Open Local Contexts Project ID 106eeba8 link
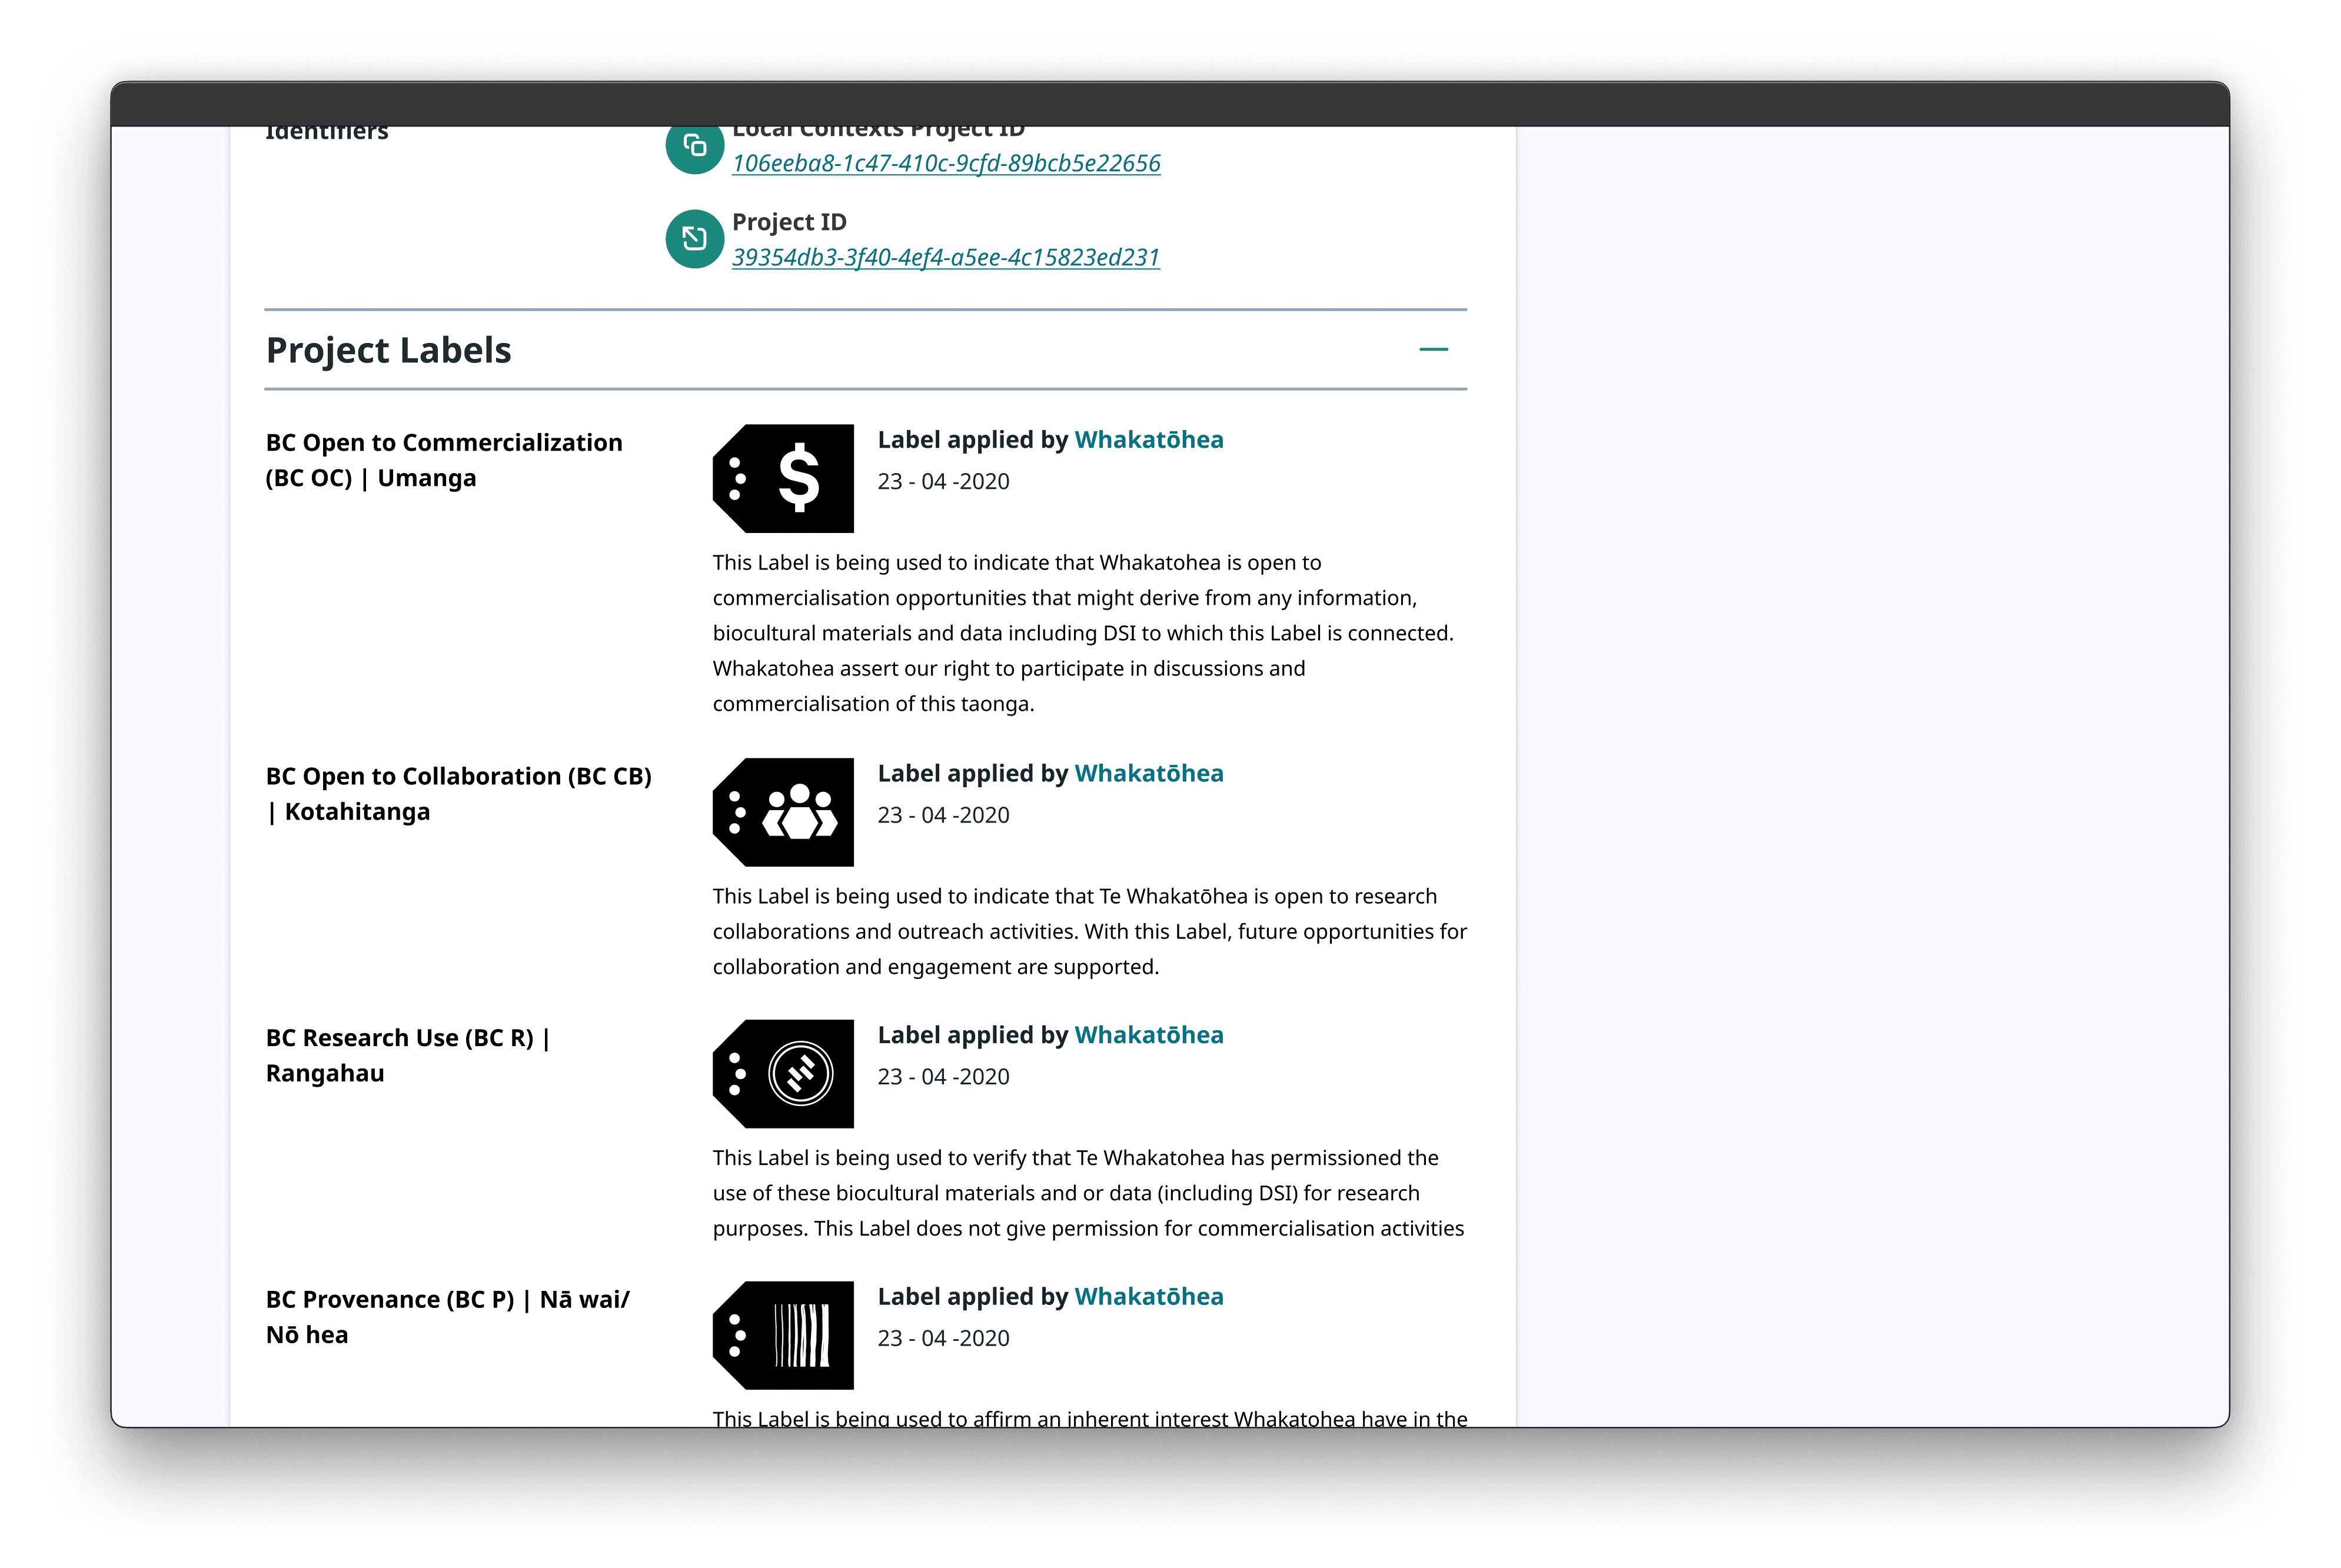The width and height of the screenshot is (2341, 1568). (x=946, y=163)
